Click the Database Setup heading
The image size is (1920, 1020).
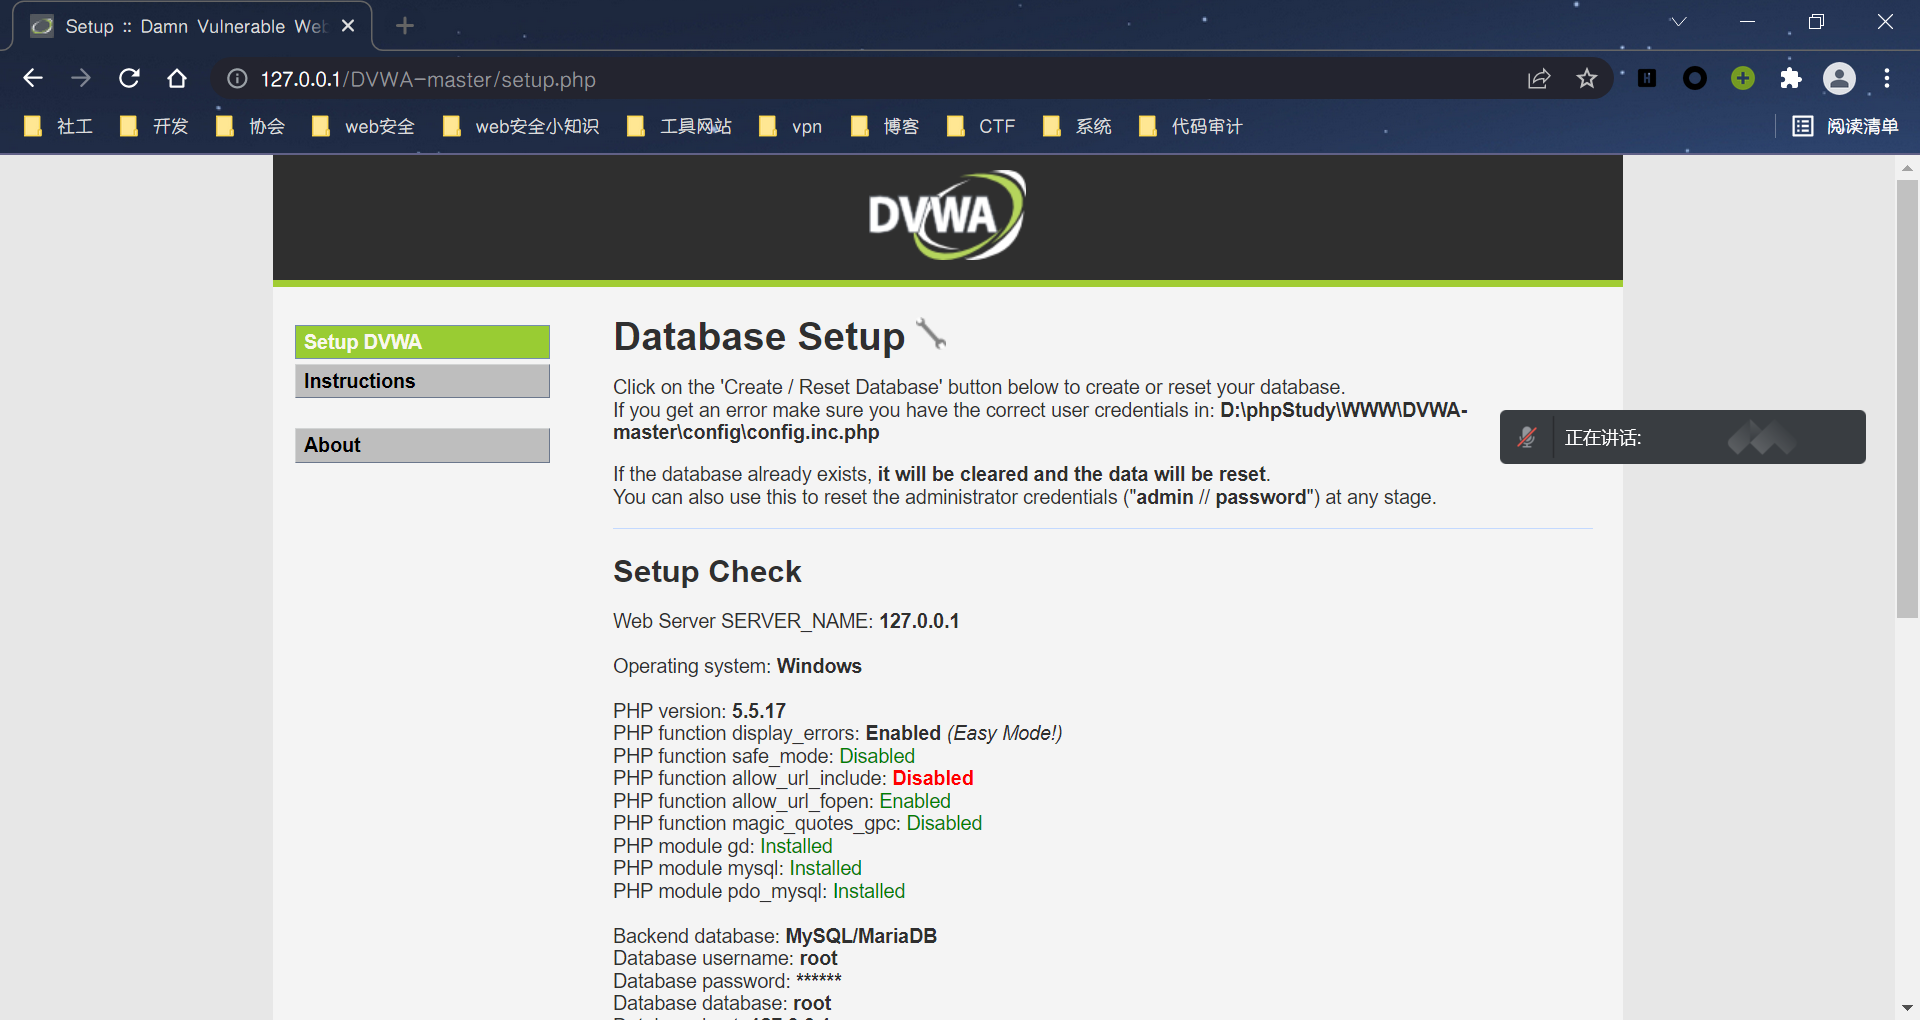[x=759, y=337]
